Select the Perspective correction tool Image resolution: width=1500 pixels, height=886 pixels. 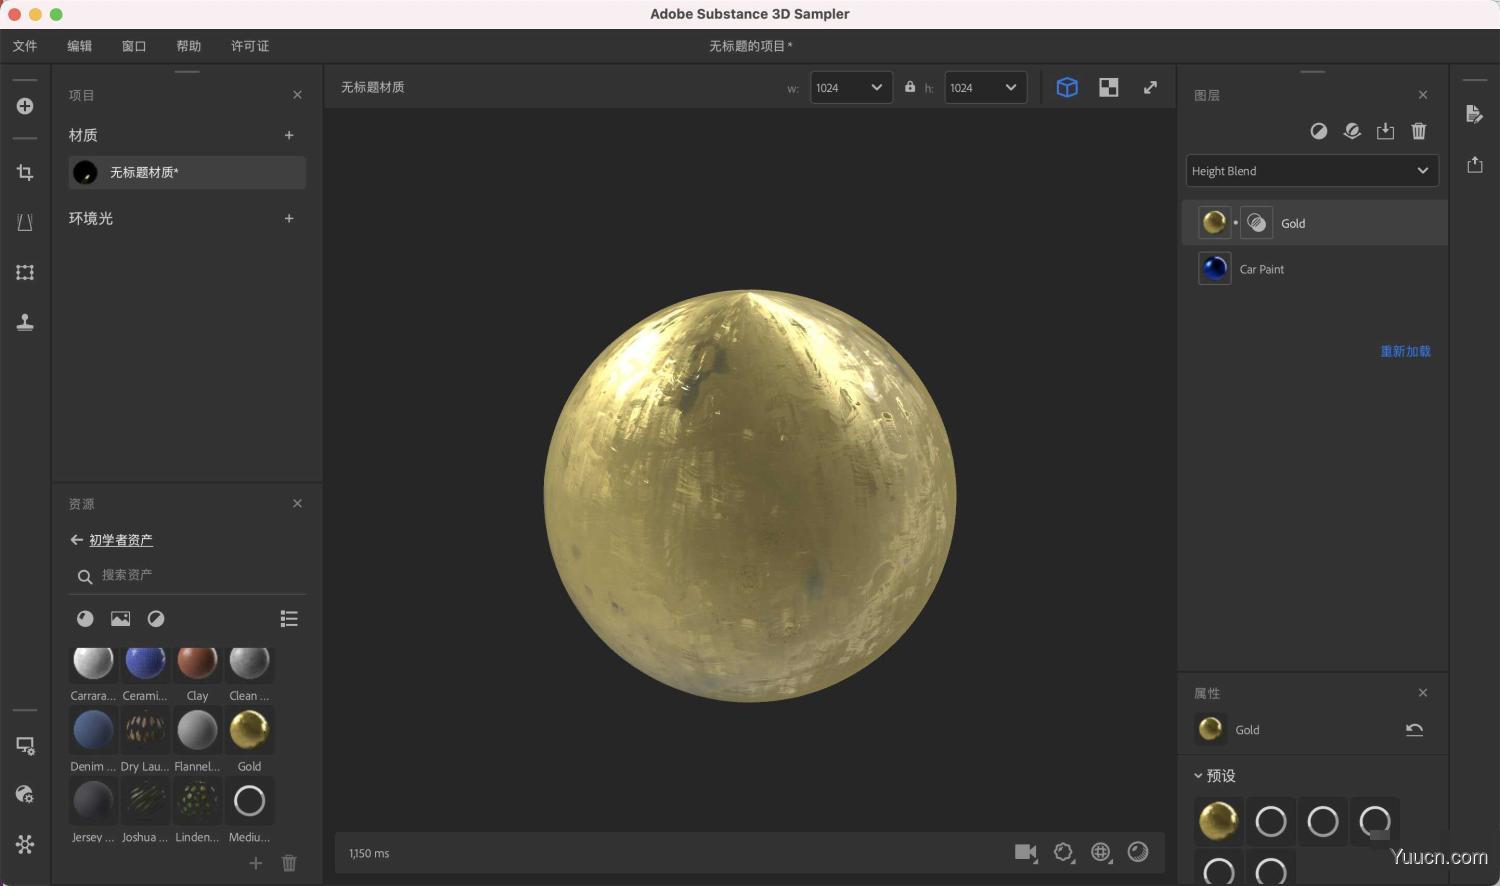click(25, 222)
